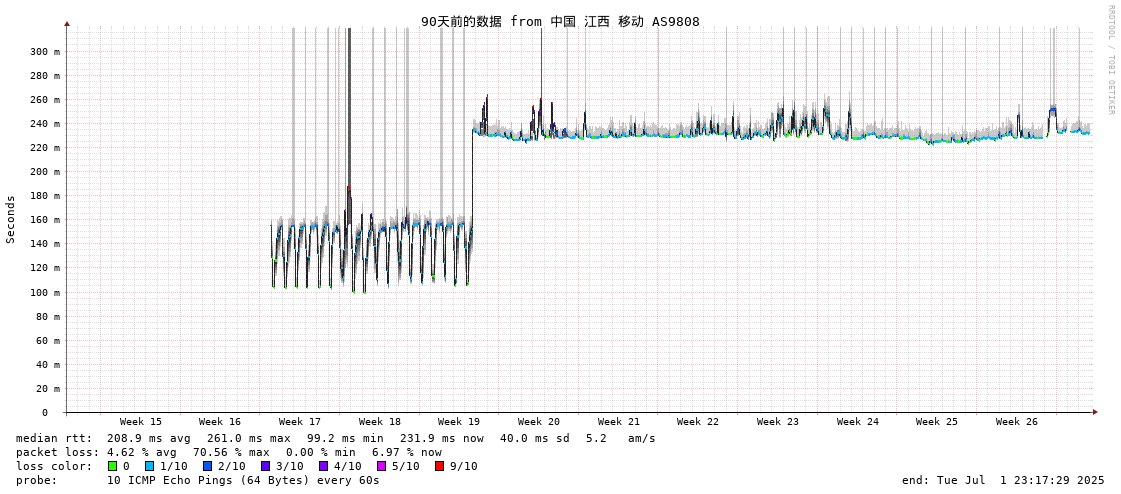Click the 40.0 ms sd value

(x=535, y=438)
